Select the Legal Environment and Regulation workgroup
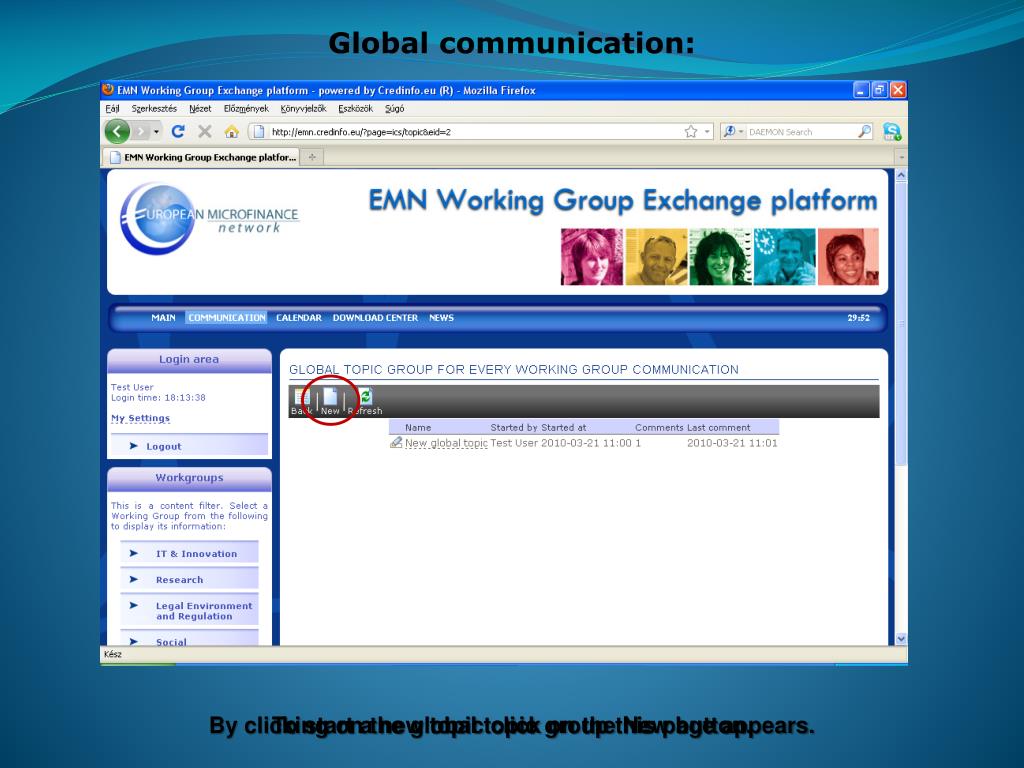 click(x=189, y=611)
